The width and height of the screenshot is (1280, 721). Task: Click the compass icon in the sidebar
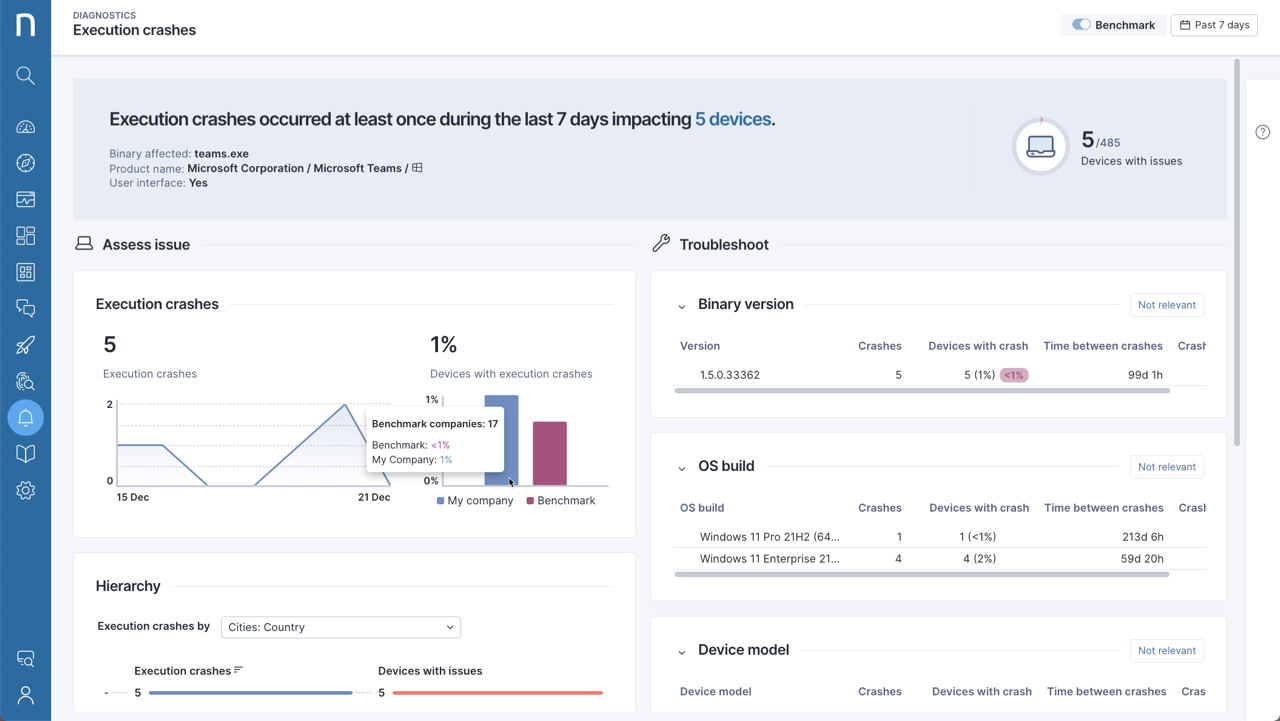(x=26, y=163)
